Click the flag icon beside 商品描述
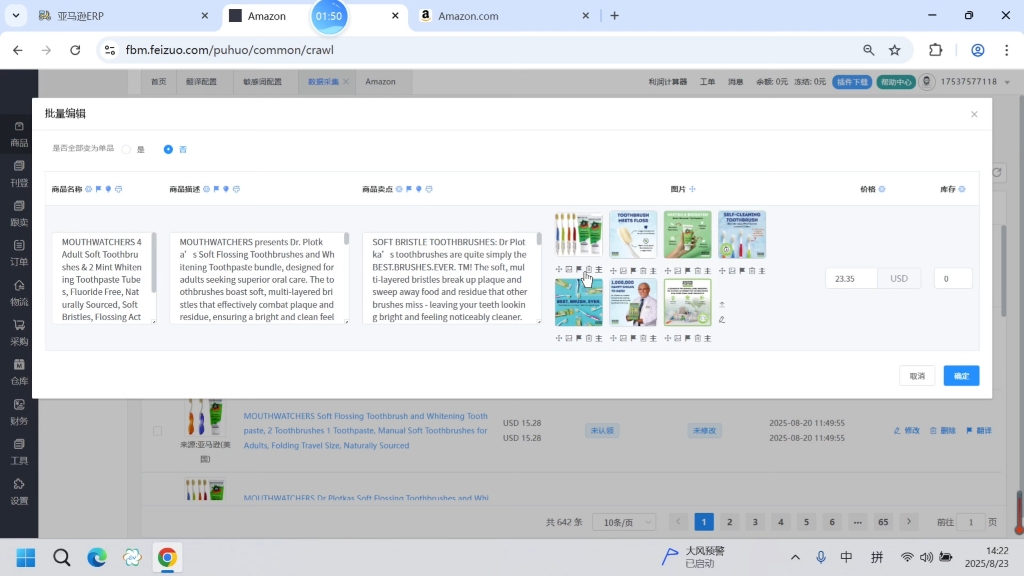The height and width of the screenshot is (576, 1024). (216, 189)
